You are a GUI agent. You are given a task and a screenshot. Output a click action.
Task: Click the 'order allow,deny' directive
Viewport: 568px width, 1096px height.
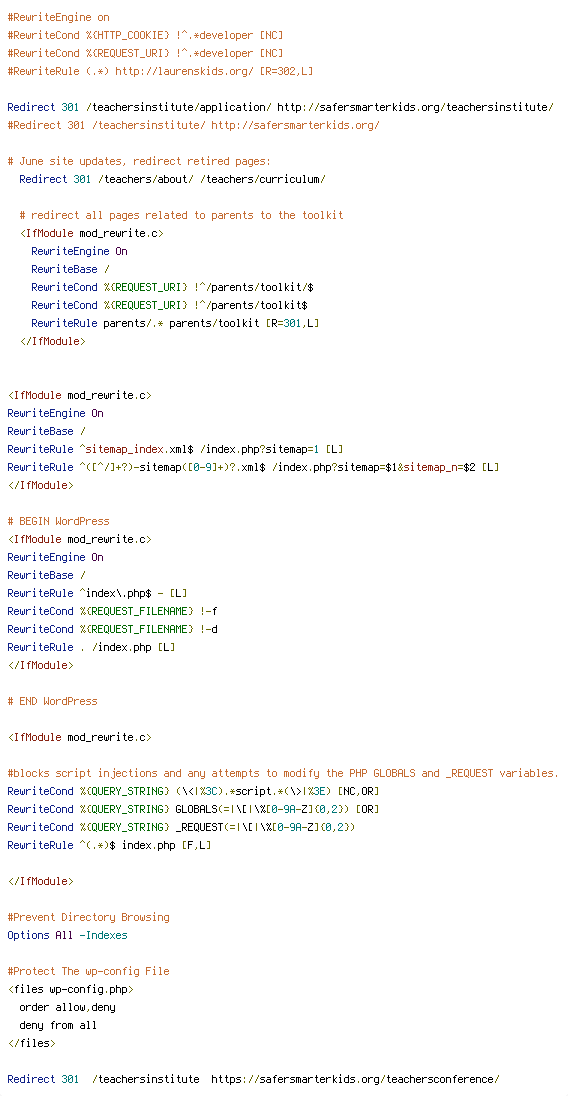pyautogui.click(x=68, y=1007)
